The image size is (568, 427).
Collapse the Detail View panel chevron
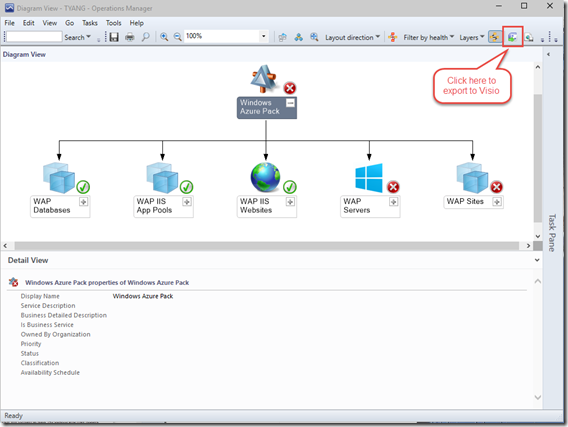pos(537,260)
